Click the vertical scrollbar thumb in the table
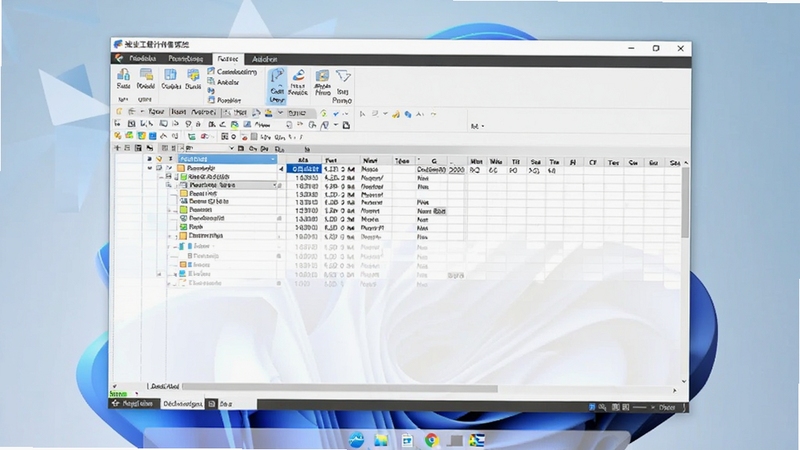Image resolution: width=800 pixels, height=450 pixels. [x=685, y=202]
